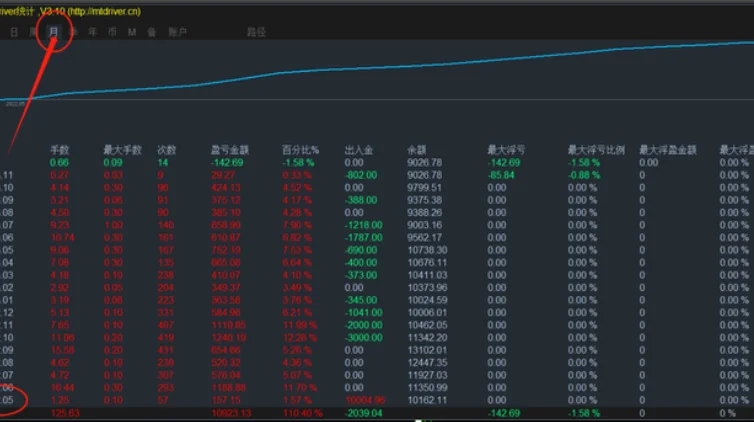Select the 路径 (path) tab
Image resolution: width=754 pixels, height=422 pixels.
256,32
